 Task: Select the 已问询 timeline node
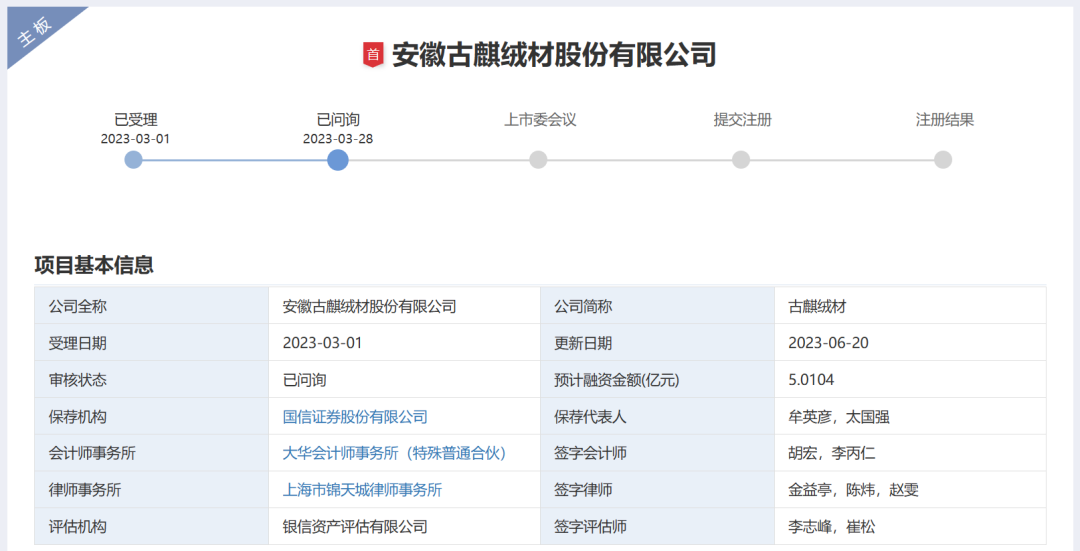click(x=338, y=160)
